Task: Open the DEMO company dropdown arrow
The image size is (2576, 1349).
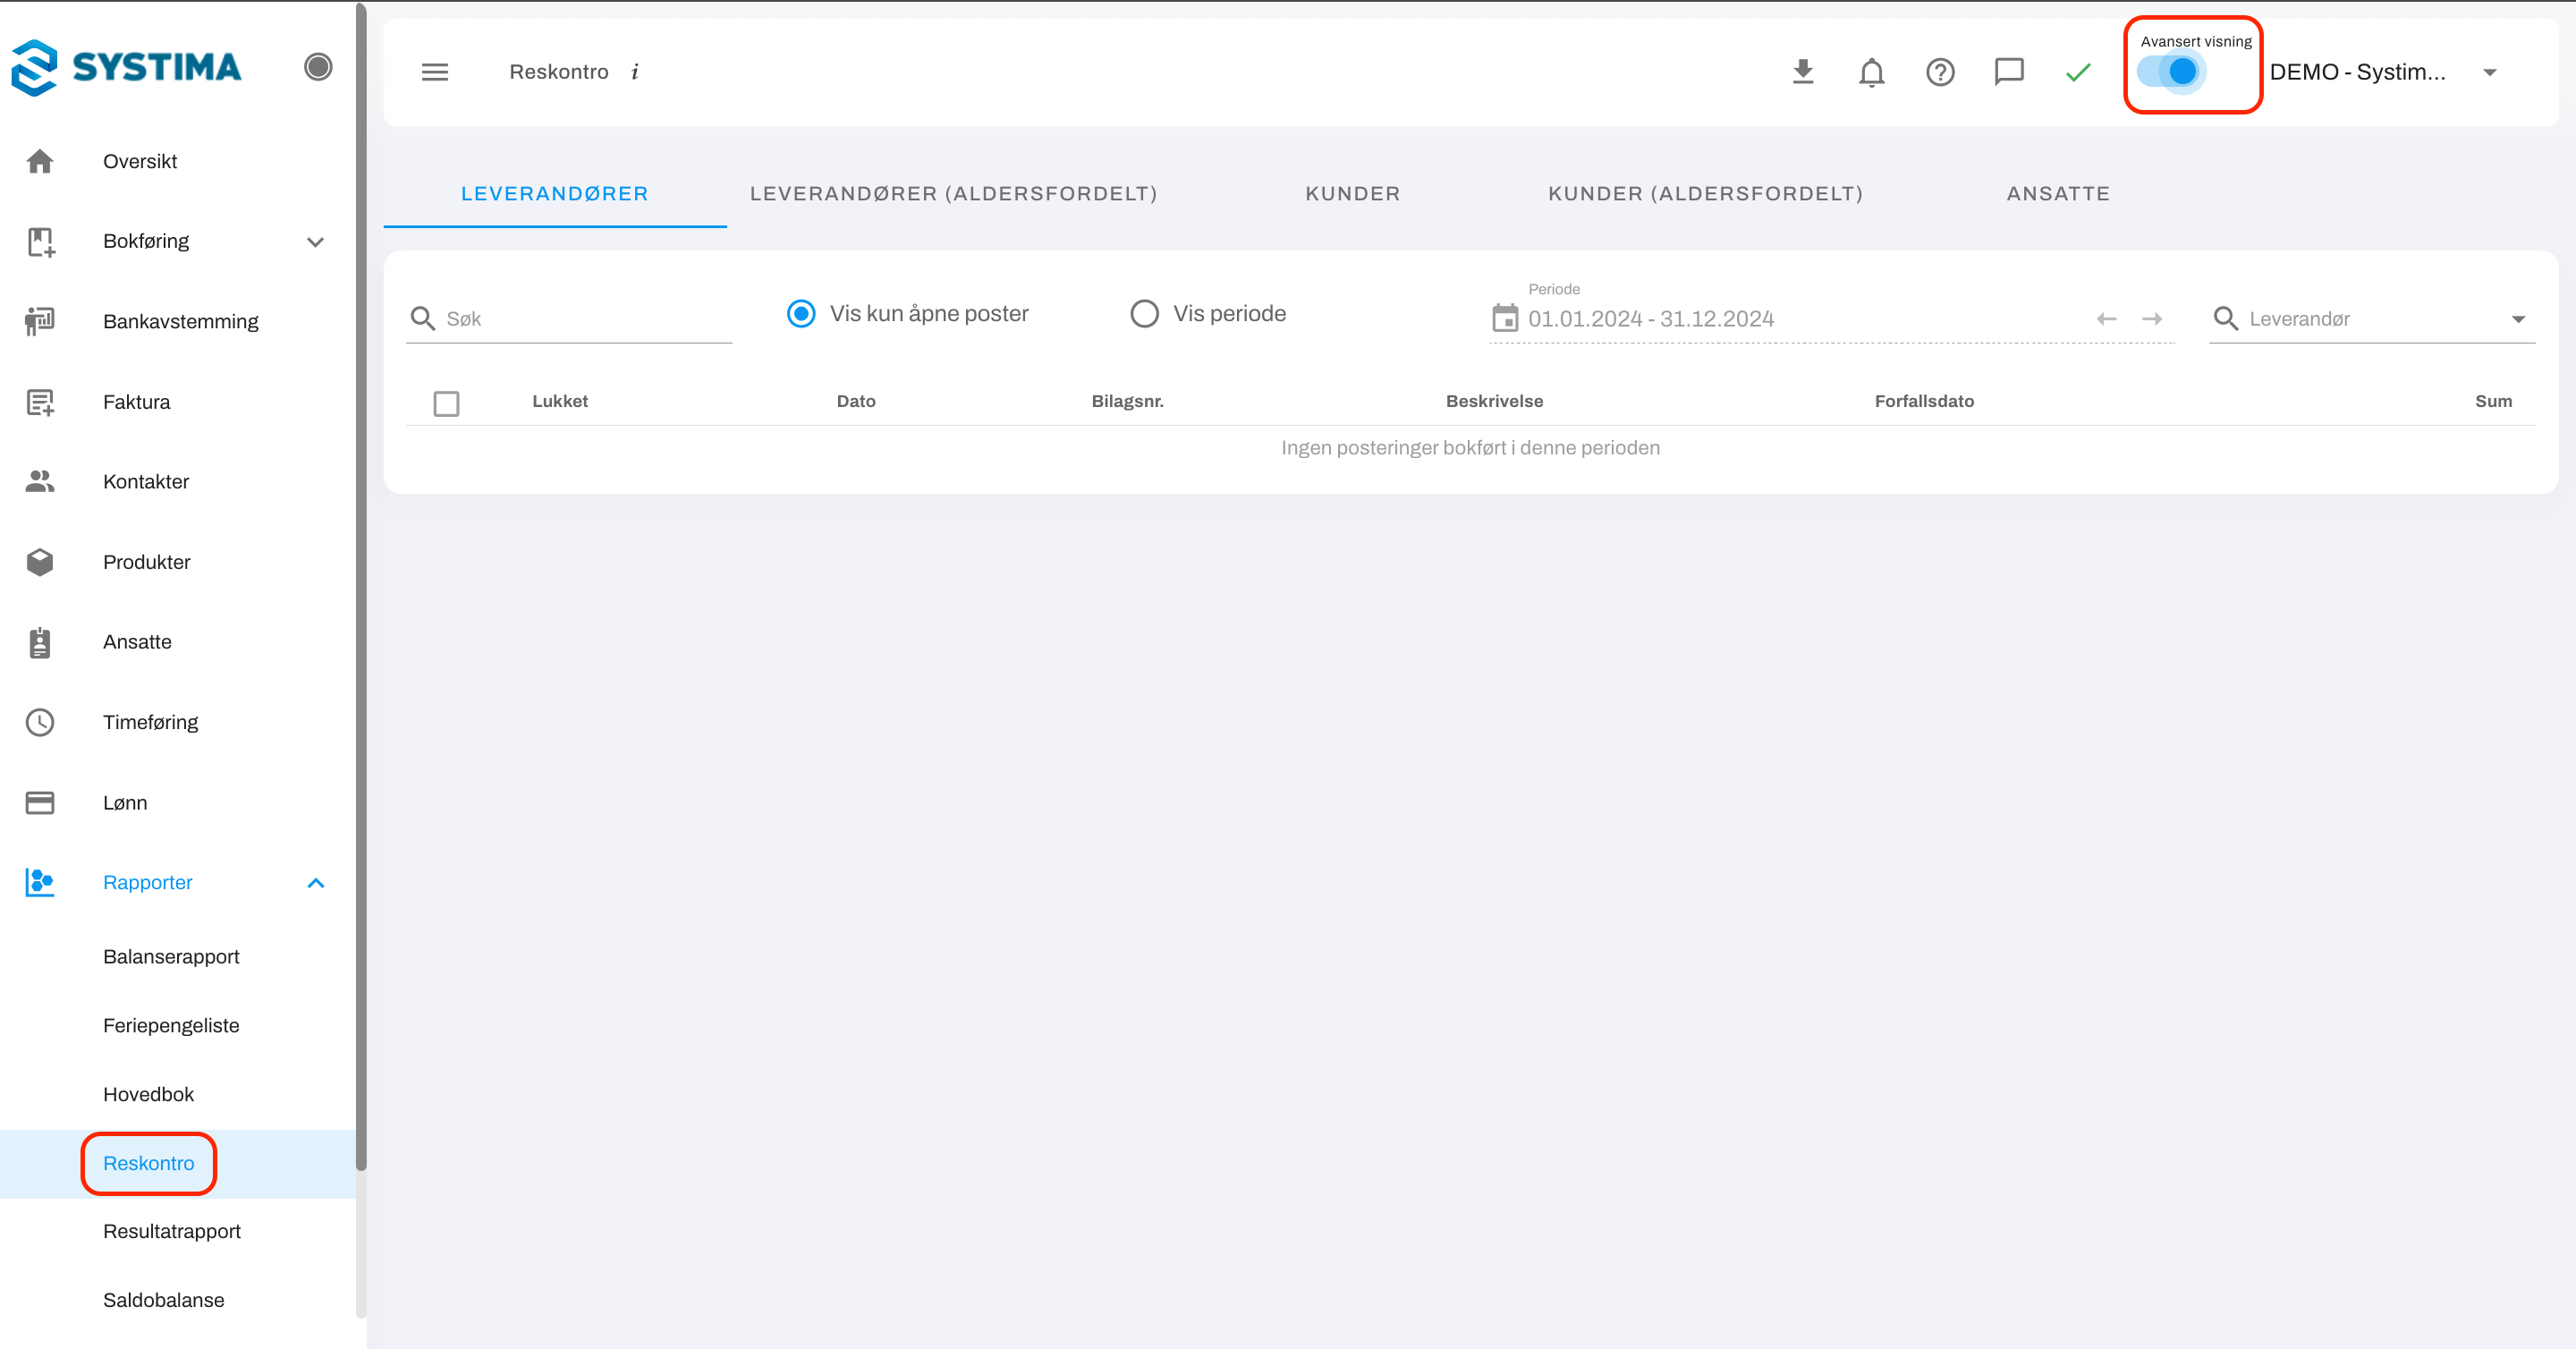Action: tap(2489, 72)
